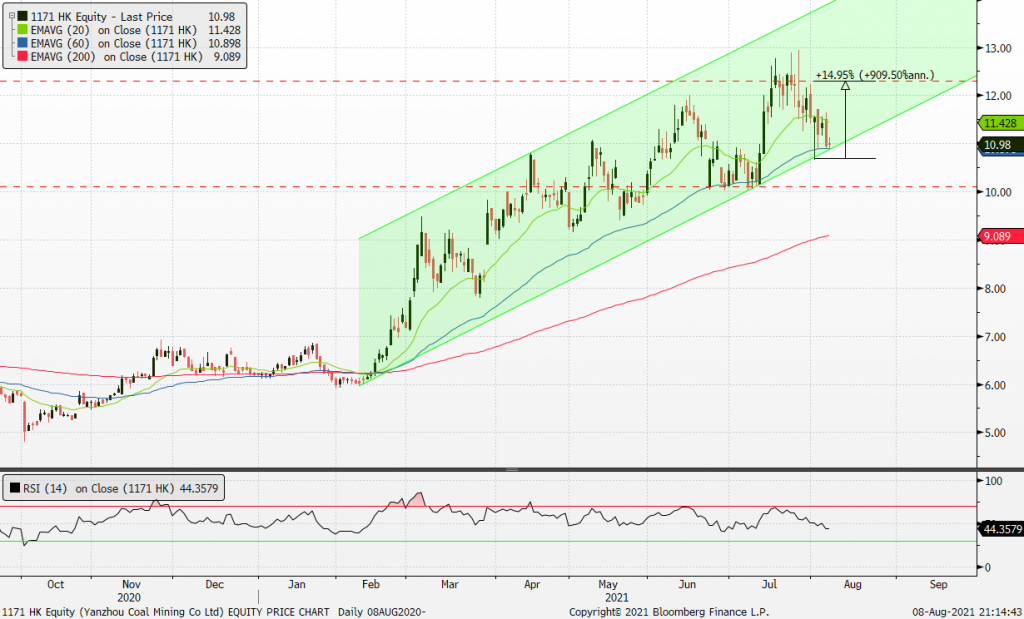Click the Sep label on date axis
Screen dimensions: 1024x619
pos(938,584)
